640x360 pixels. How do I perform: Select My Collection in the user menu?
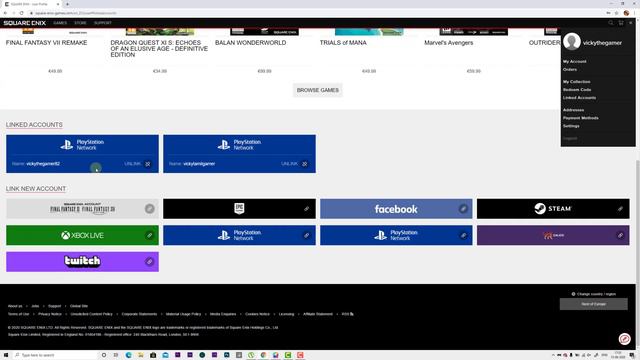(x=576, y=82)
